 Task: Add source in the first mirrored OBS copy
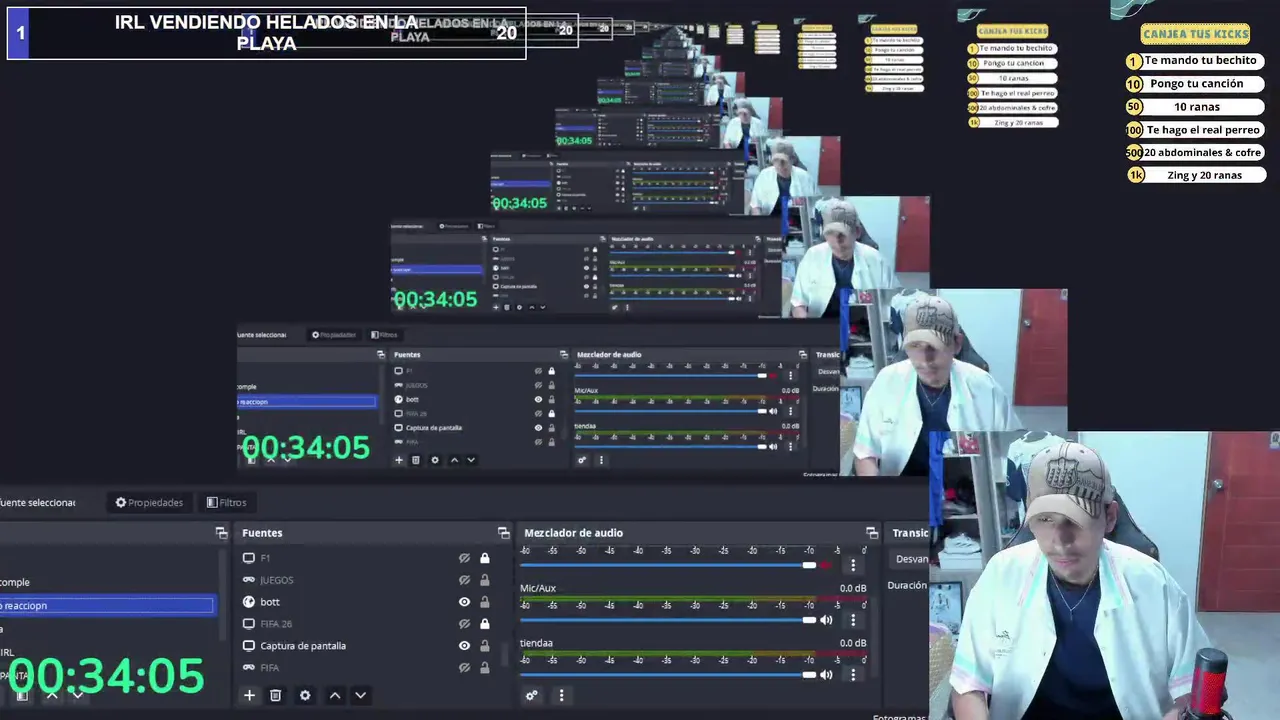pyautogui.click(x=398, y=460)
